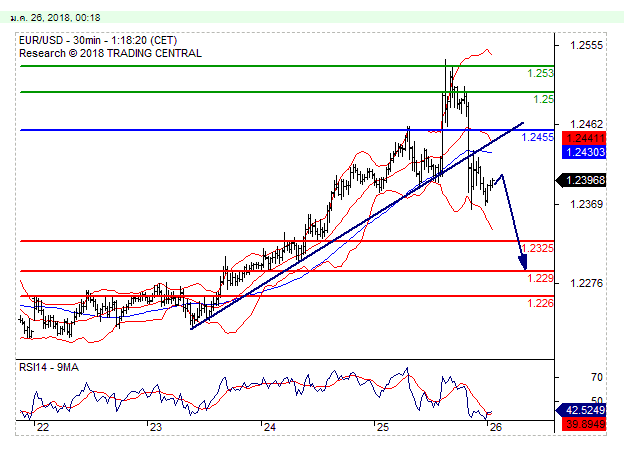624x450 pixels.
Task: Click the 1.226 red support label
Action: tap(540, 303)
